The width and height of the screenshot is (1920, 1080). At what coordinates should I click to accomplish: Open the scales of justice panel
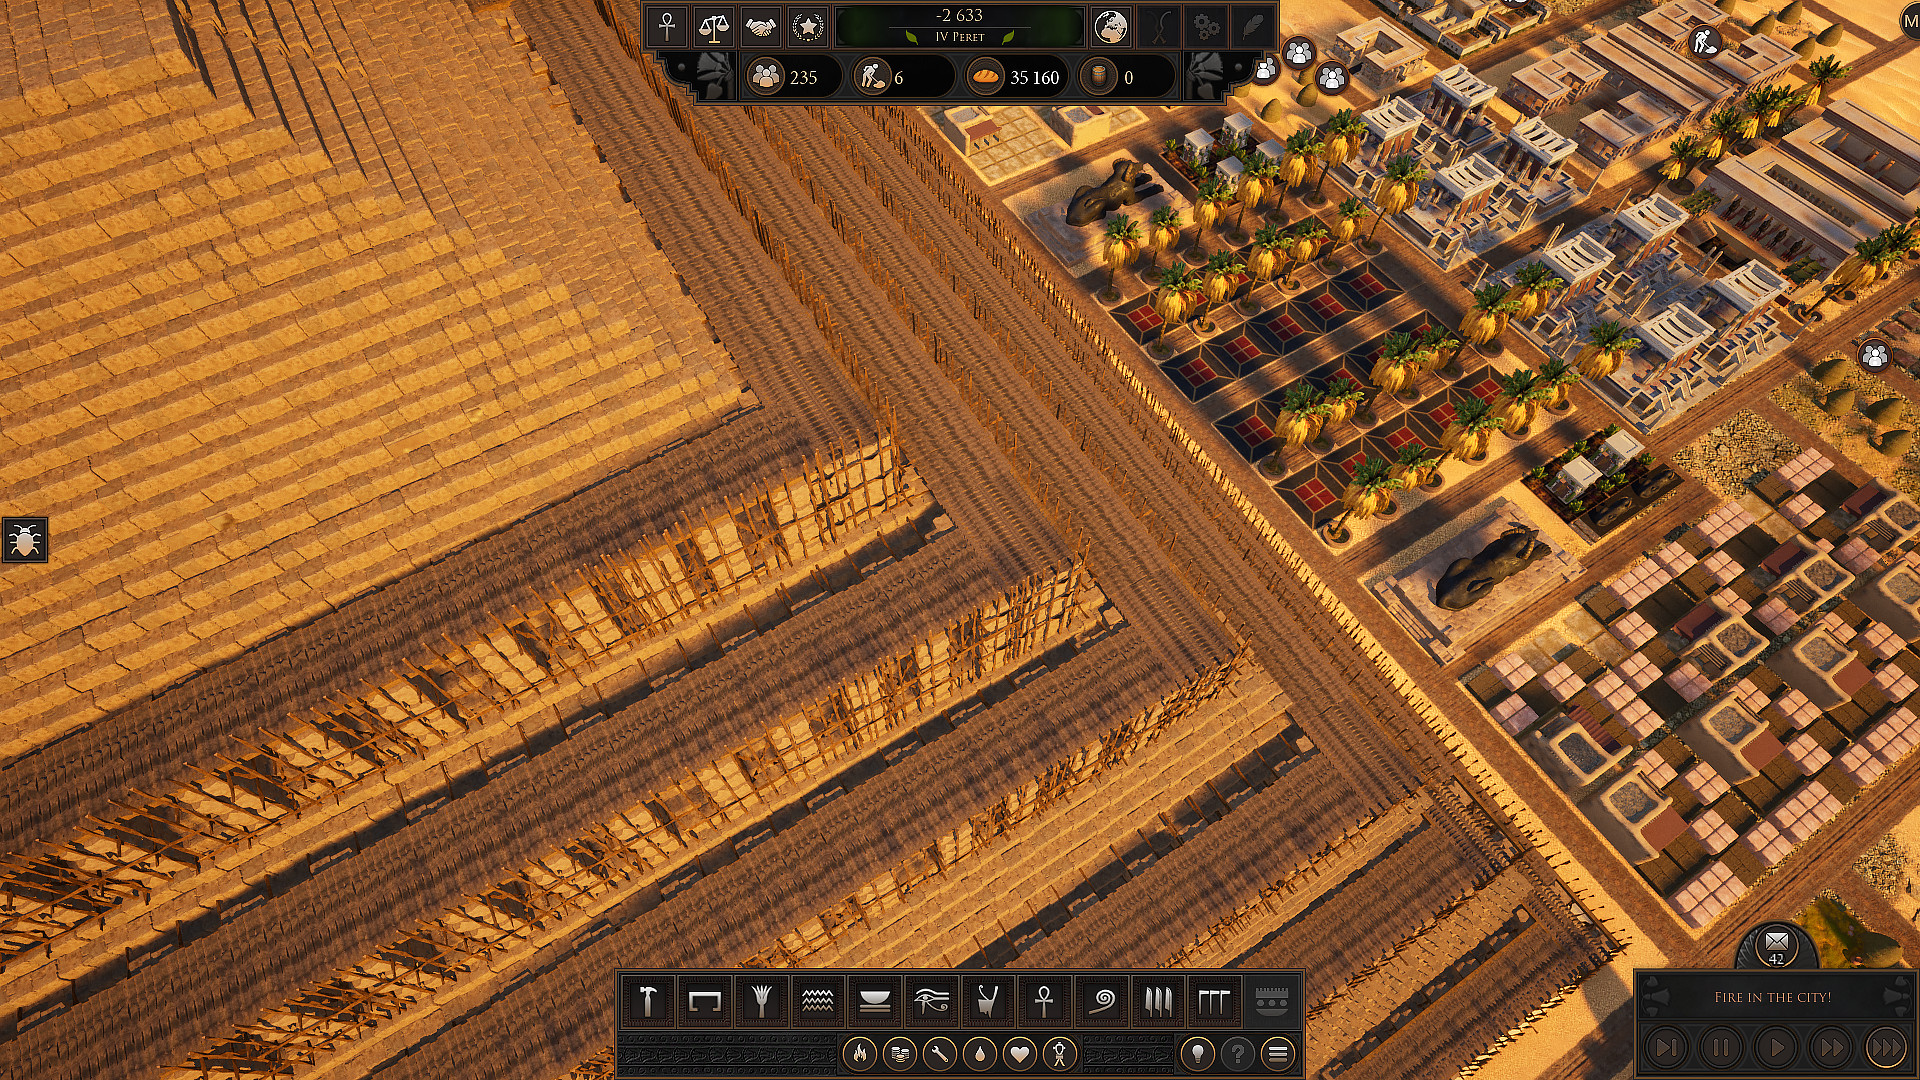tap(713, 28)
